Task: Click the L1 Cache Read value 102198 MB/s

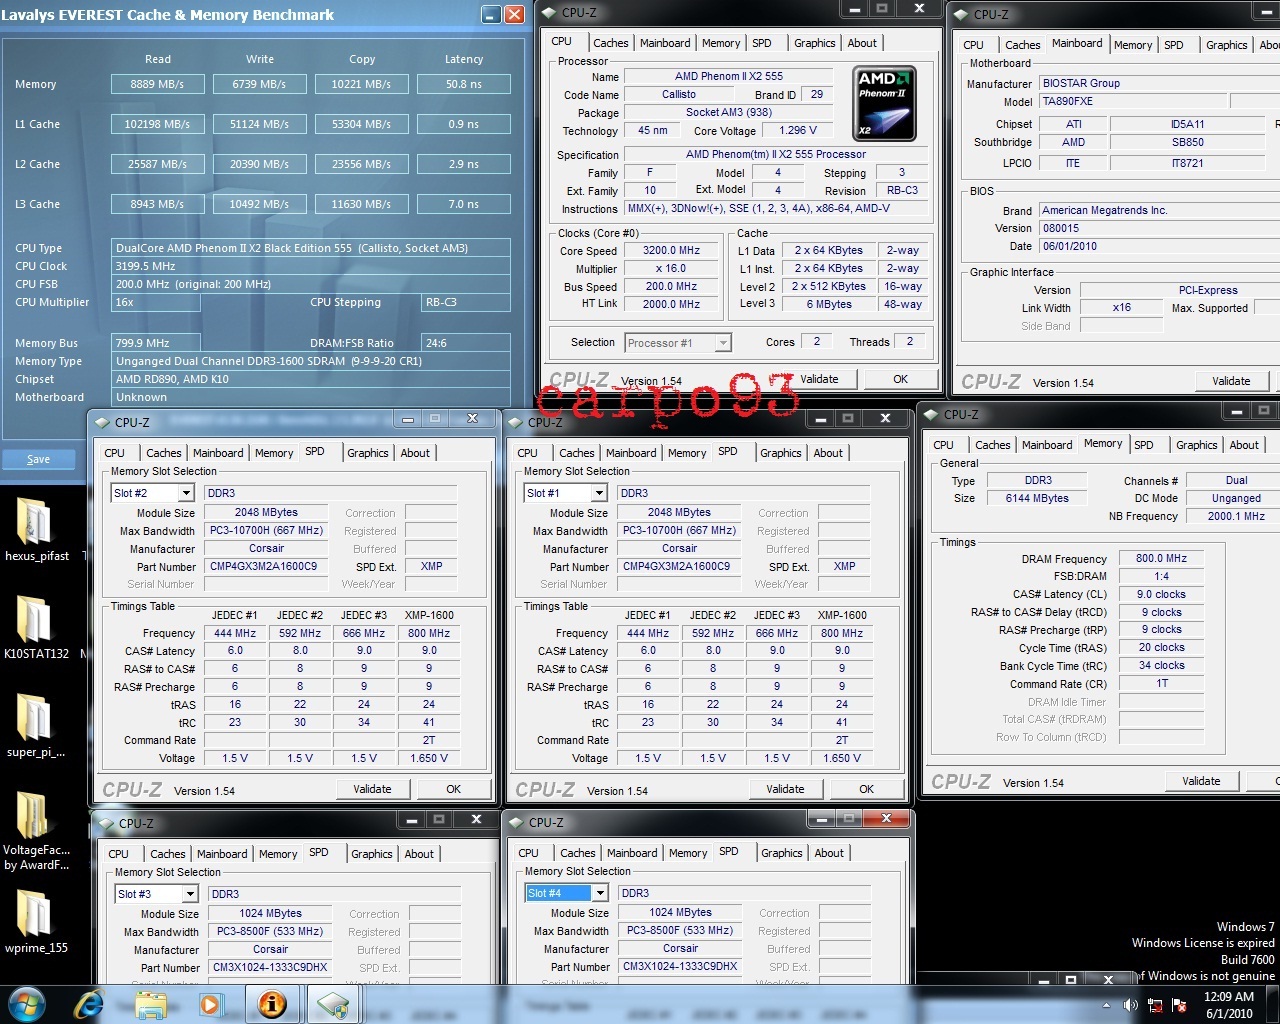Action: pyautogui.click(x=157, y=124)
